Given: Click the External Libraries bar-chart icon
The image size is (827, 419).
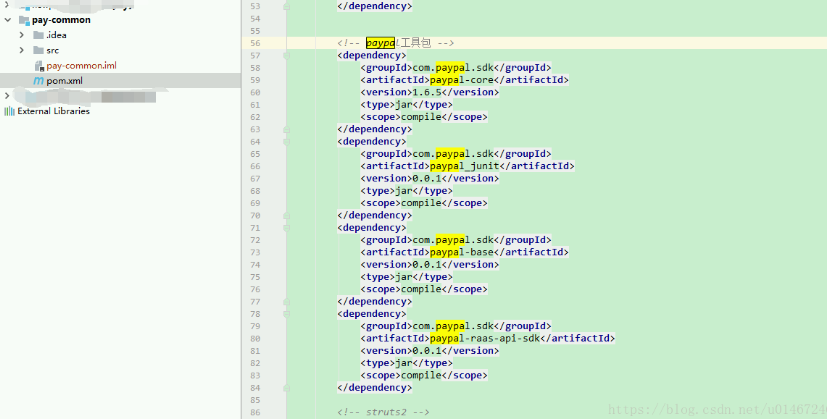Looking at the screenshot, I should click(x=9, y=111).
